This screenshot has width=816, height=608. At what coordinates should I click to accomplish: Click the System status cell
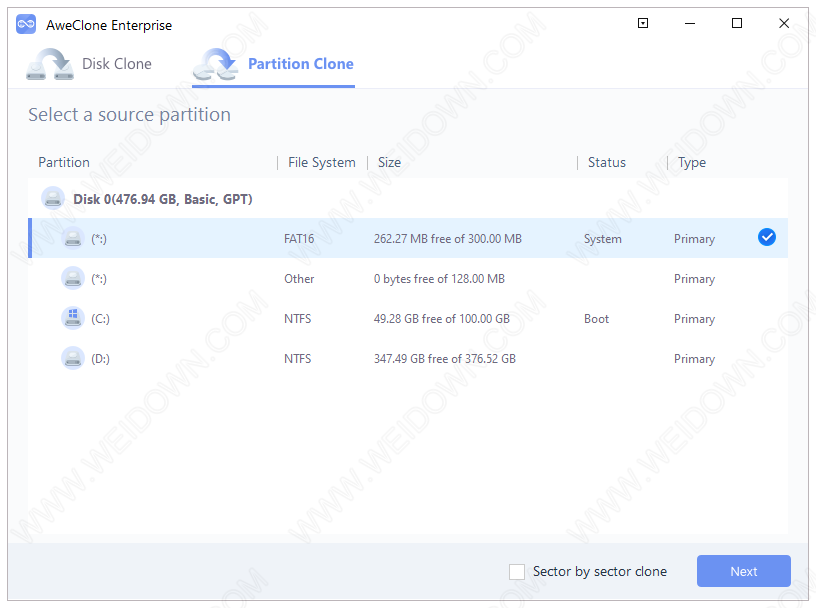pyautogui.click(x=603, y=239)
